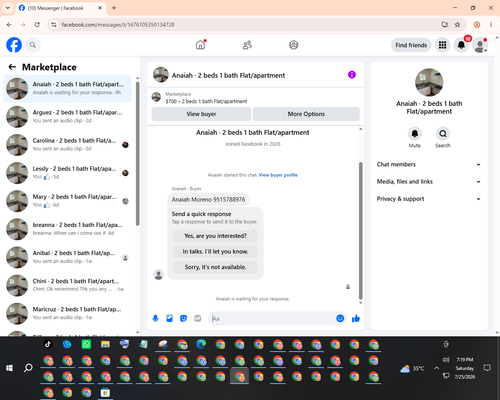
Task: Show hidden system tray icons
Action: (436, 368)
